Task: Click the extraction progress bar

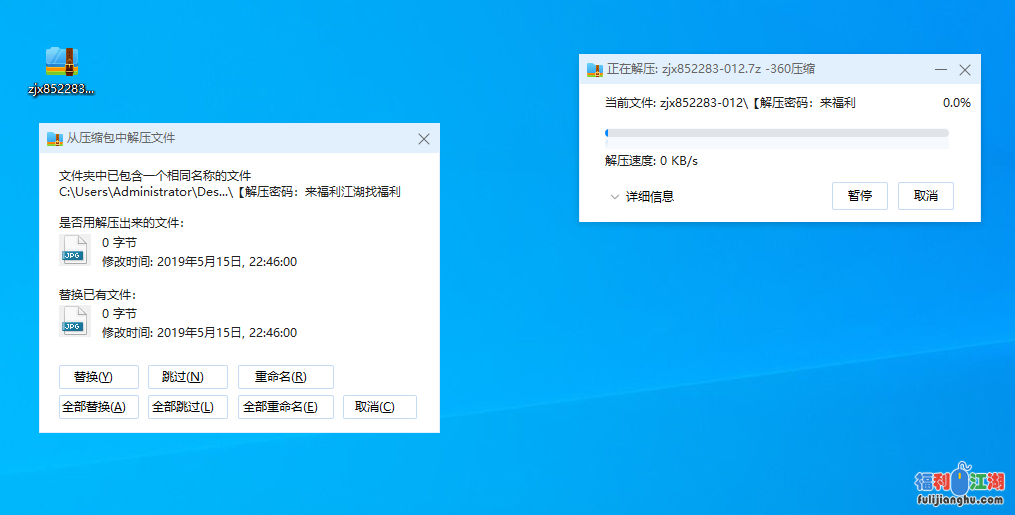Action: click(776, 132)
